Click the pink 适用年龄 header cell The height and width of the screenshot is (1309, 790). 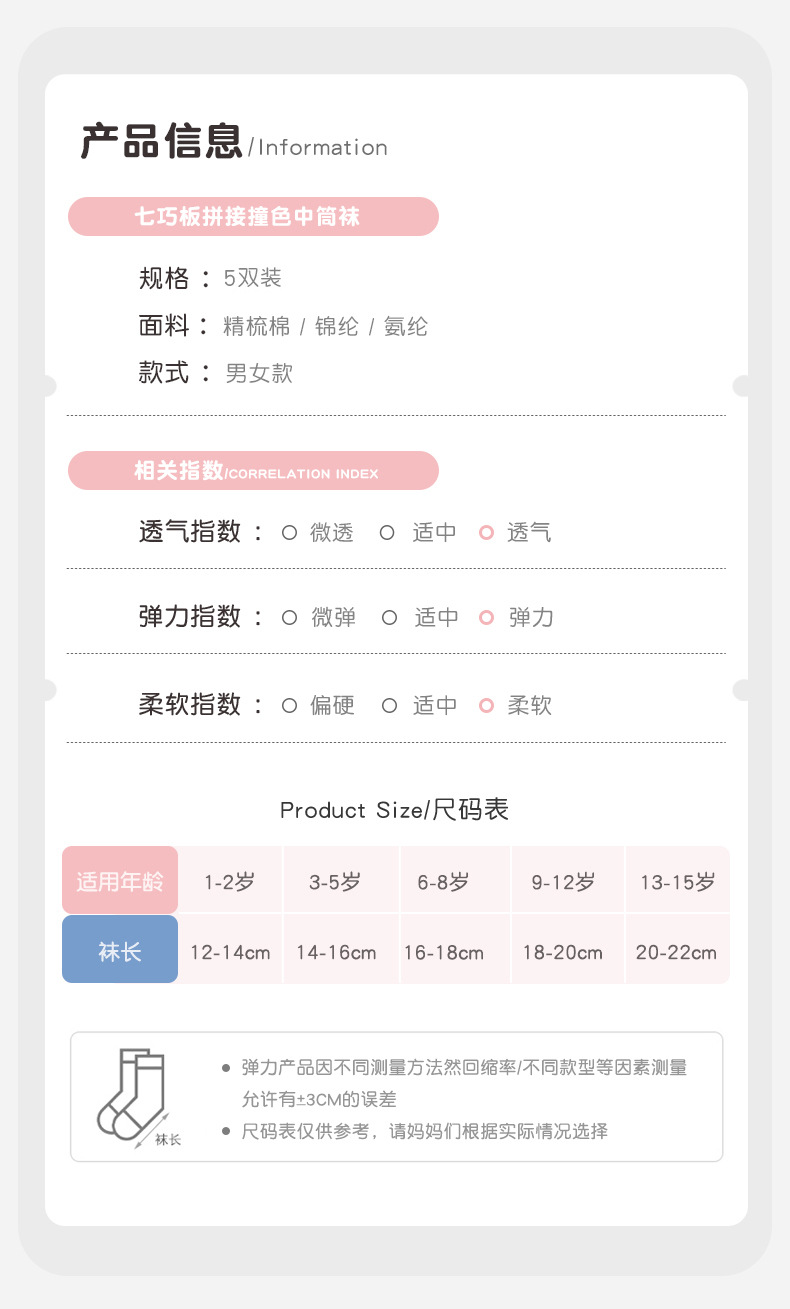coord(120,881)
